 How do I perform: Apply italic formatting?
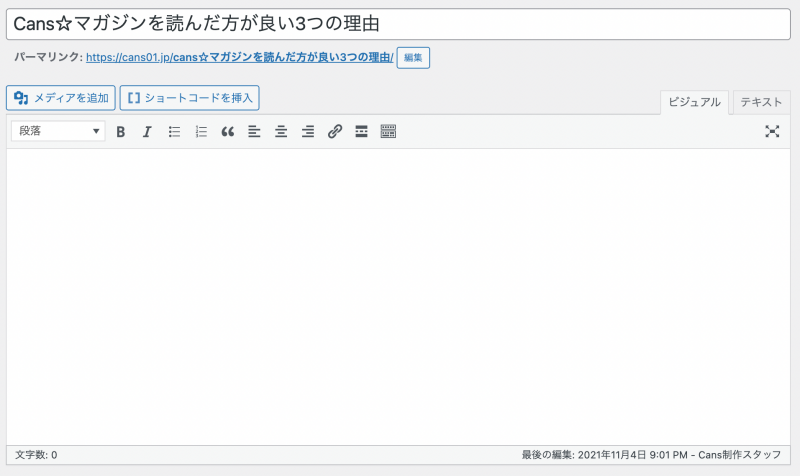(147, 131)
